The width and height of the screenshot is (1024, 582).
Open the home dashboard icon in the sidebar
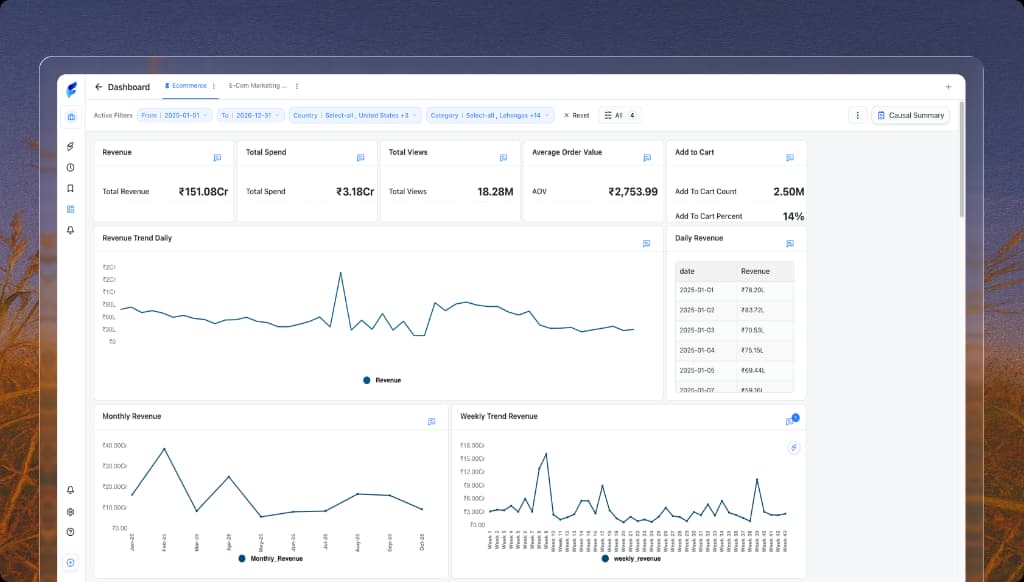(x=70, y=118)
